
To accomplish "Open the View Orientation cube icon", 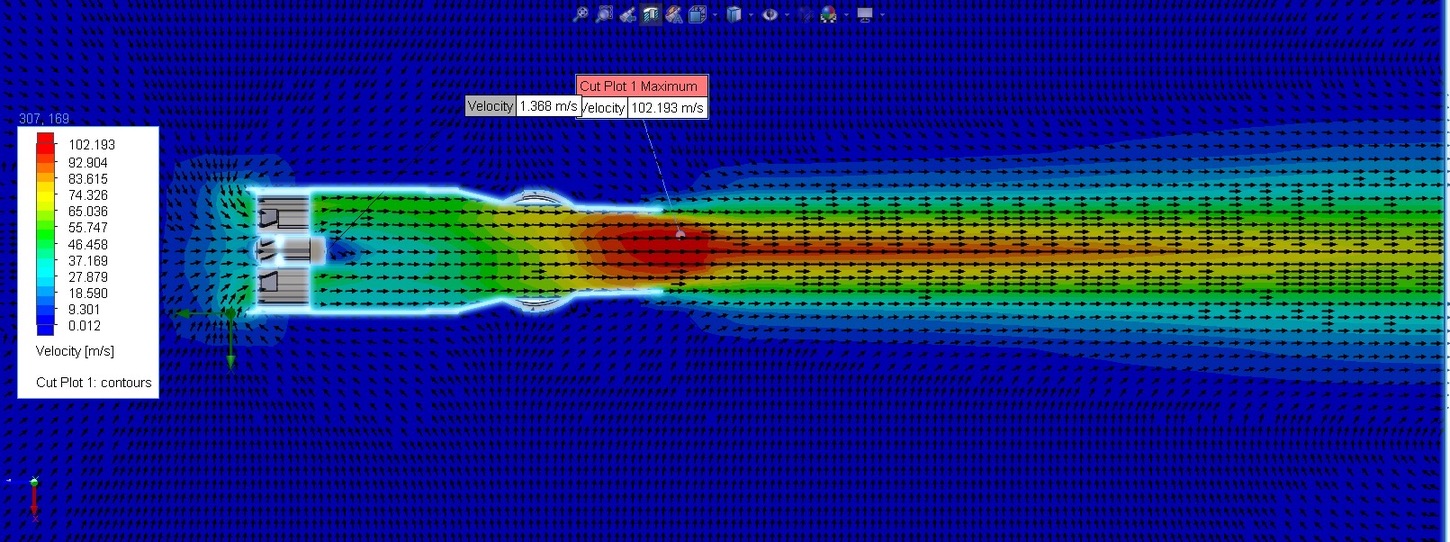I will (697, 14).
